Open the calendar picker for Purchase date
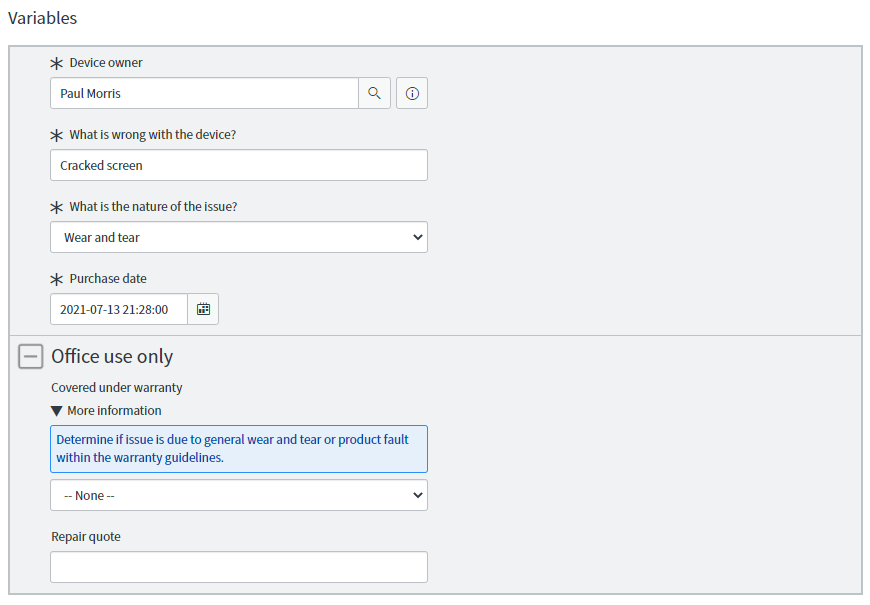Image resolution: width=870 pixels, height=605 pixels. pyautogui.click(x=203, y=309)
